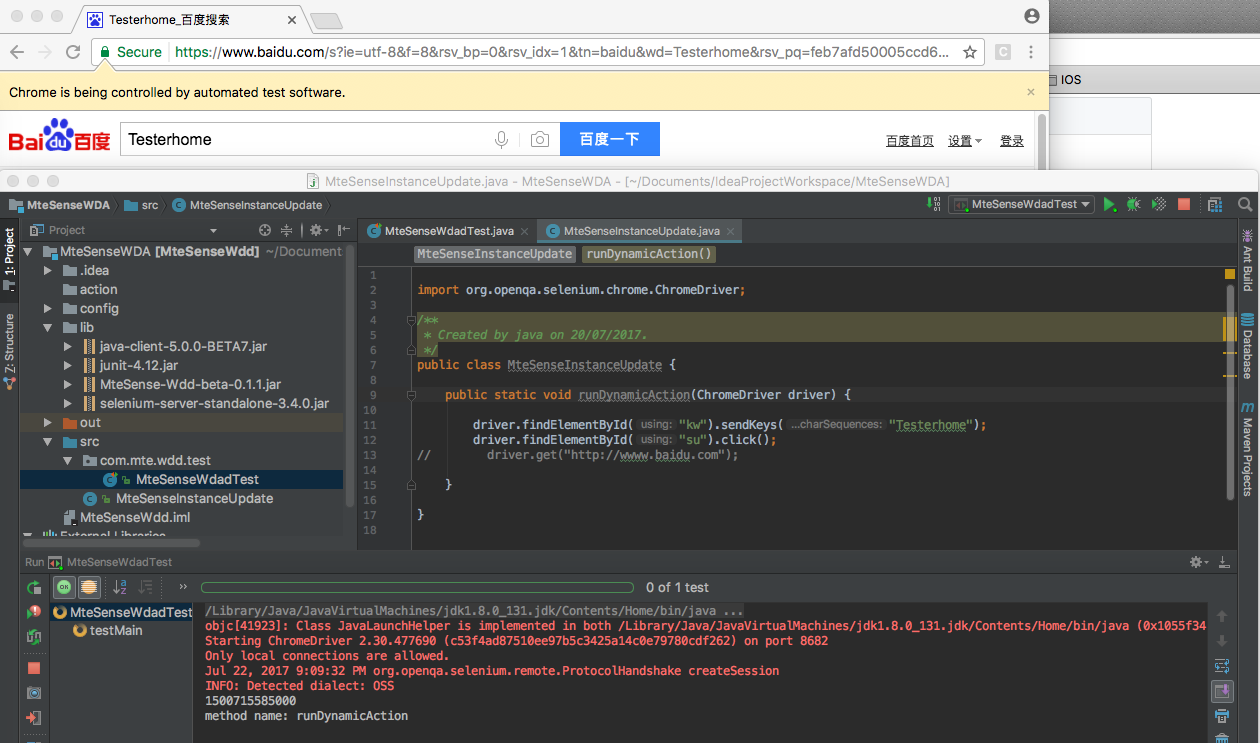The width and height of the screenshot is (1260, 743).
Task: Click the test progress bar in Run panel
Action: (417, 588)
